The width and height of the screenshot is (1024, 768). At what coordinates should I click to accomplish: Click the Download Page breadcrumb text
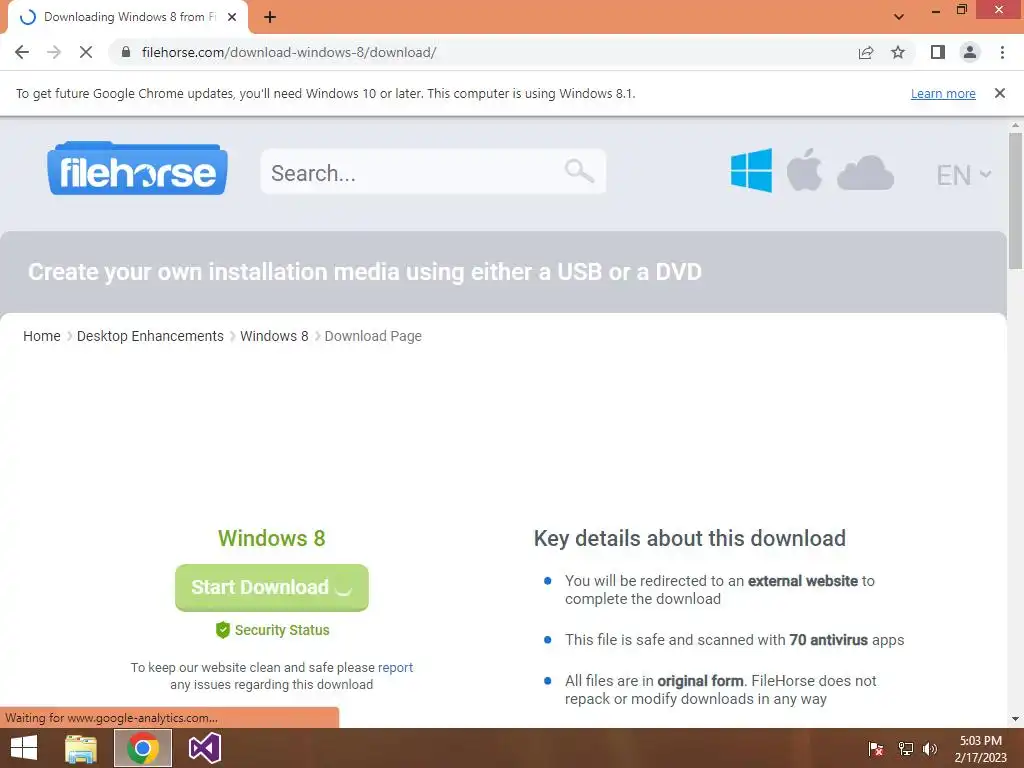coord(373,336)
